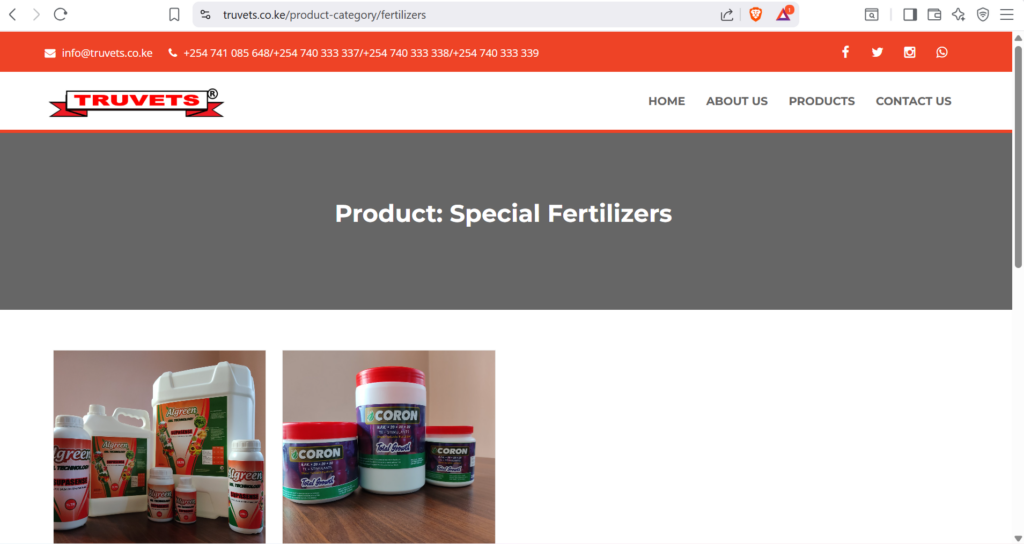
Task: Toggle the browser sidebar panel icon
Action: (x=910, y=14)
